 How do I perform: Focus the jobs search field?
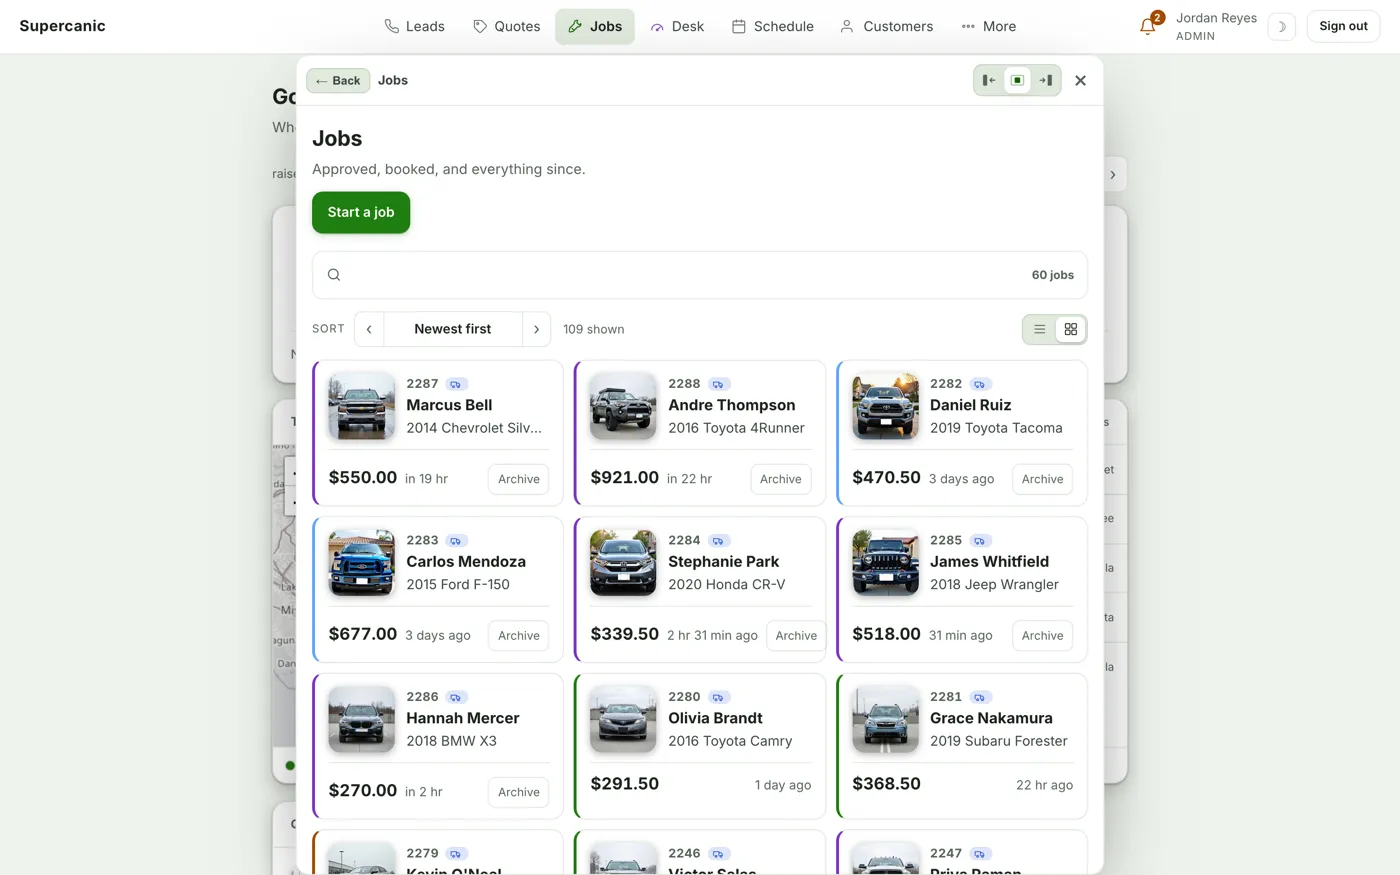[x=700, y=275]
